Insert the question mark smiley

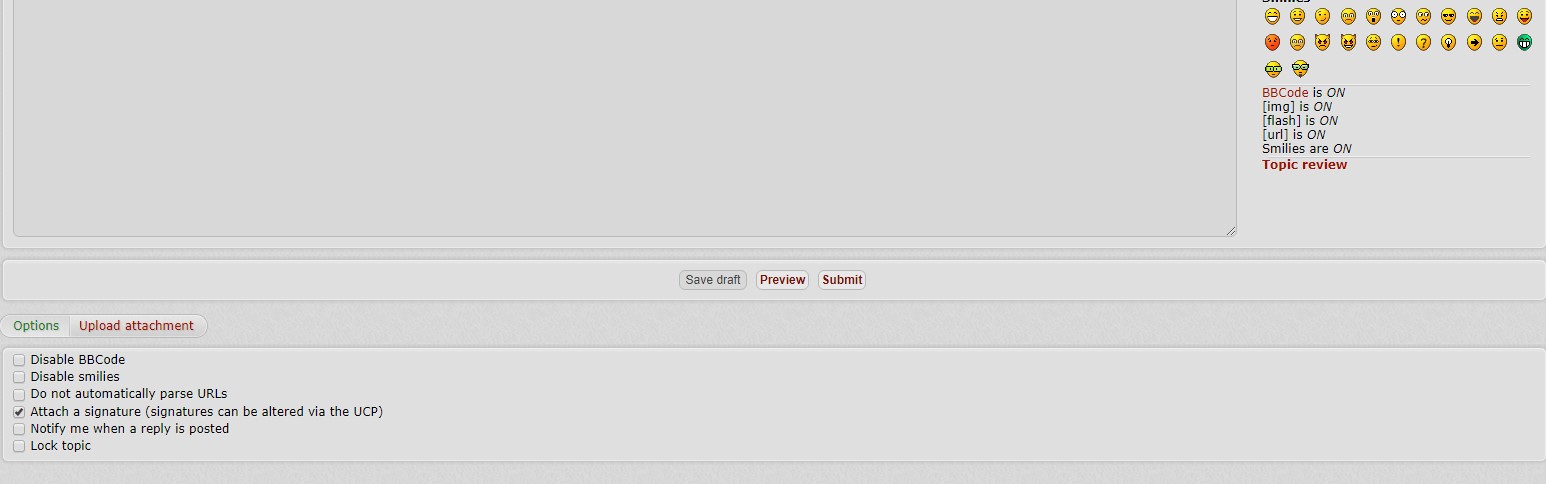(x=1423, y=42)
